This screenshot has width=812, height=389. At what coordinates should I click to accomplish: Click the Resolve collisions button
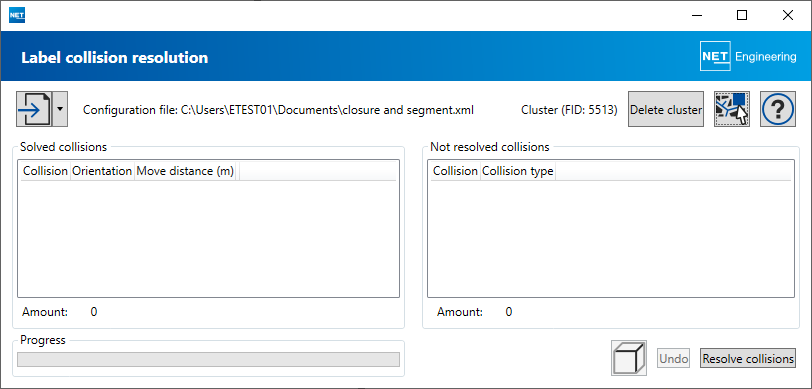pos(748,358)
